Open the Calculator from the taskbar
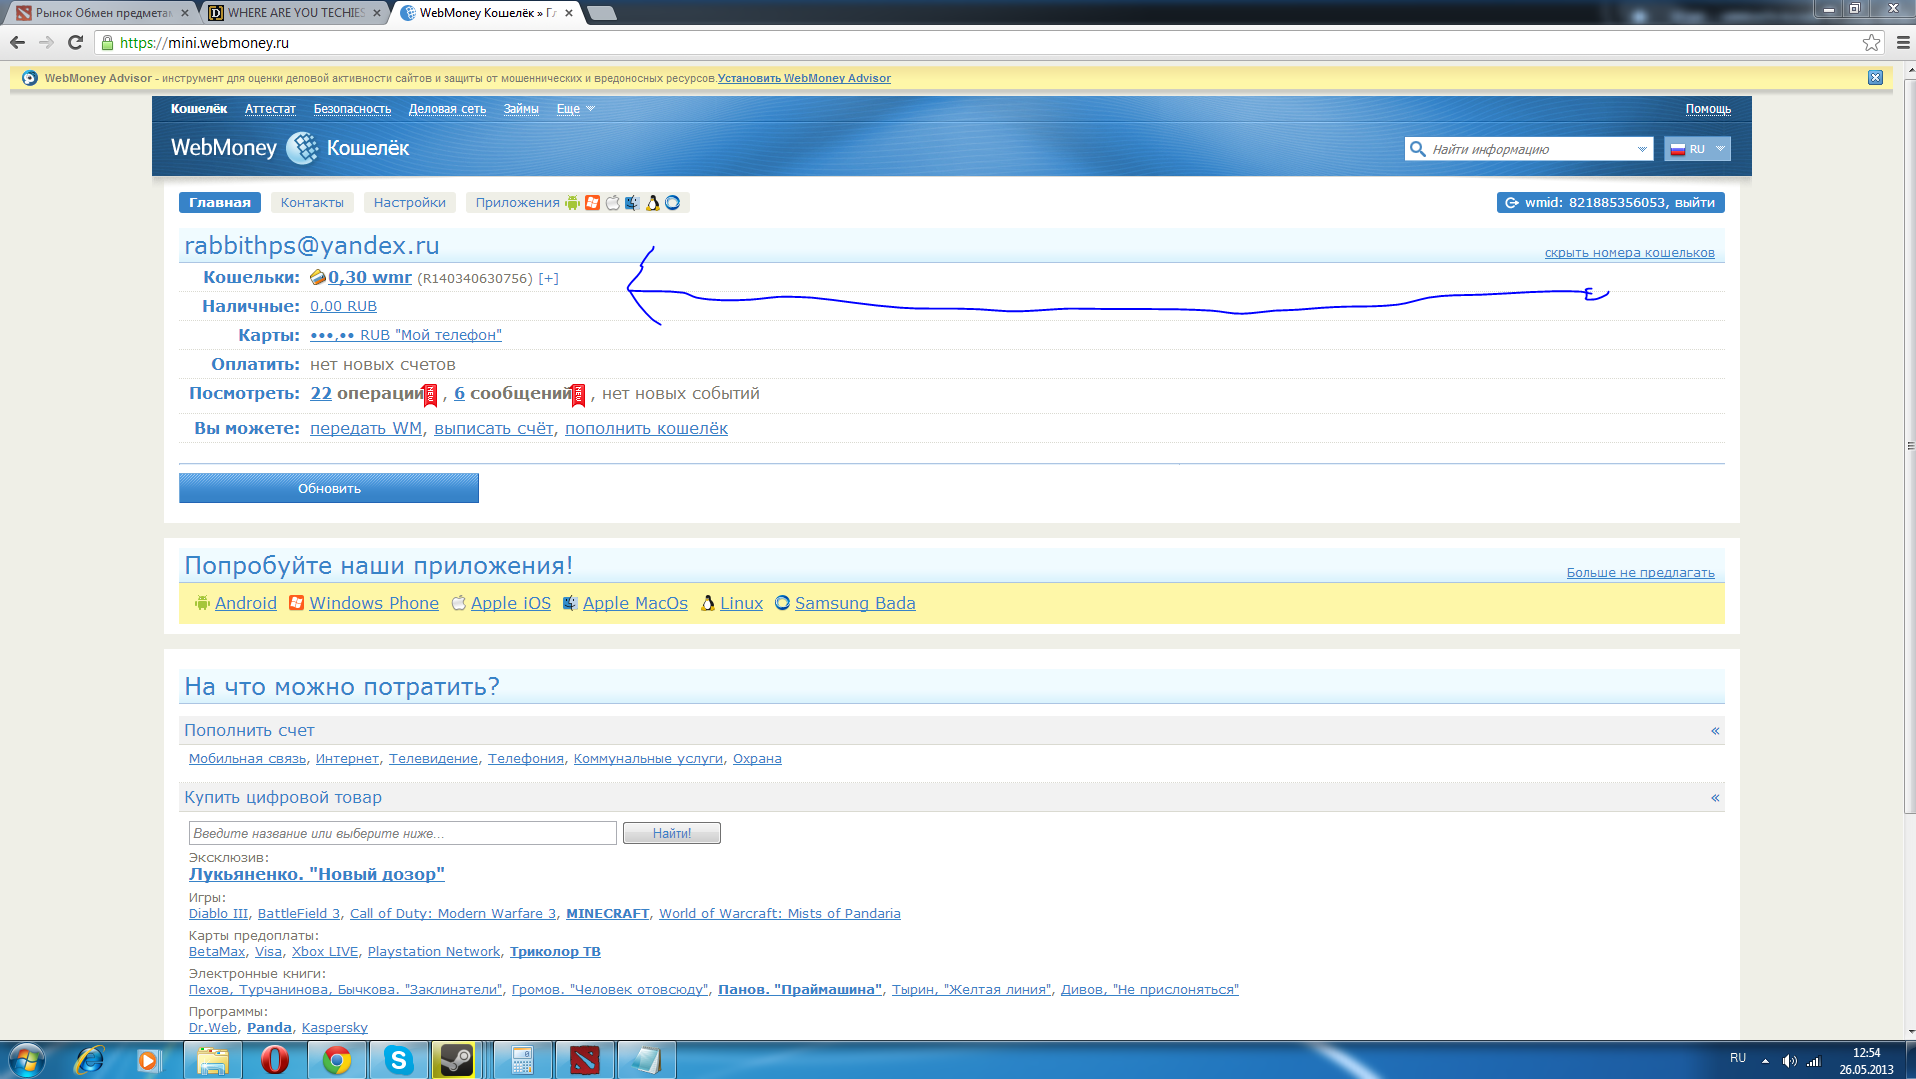The width and height of the screenshot is (1916, 1079). 522,1060
